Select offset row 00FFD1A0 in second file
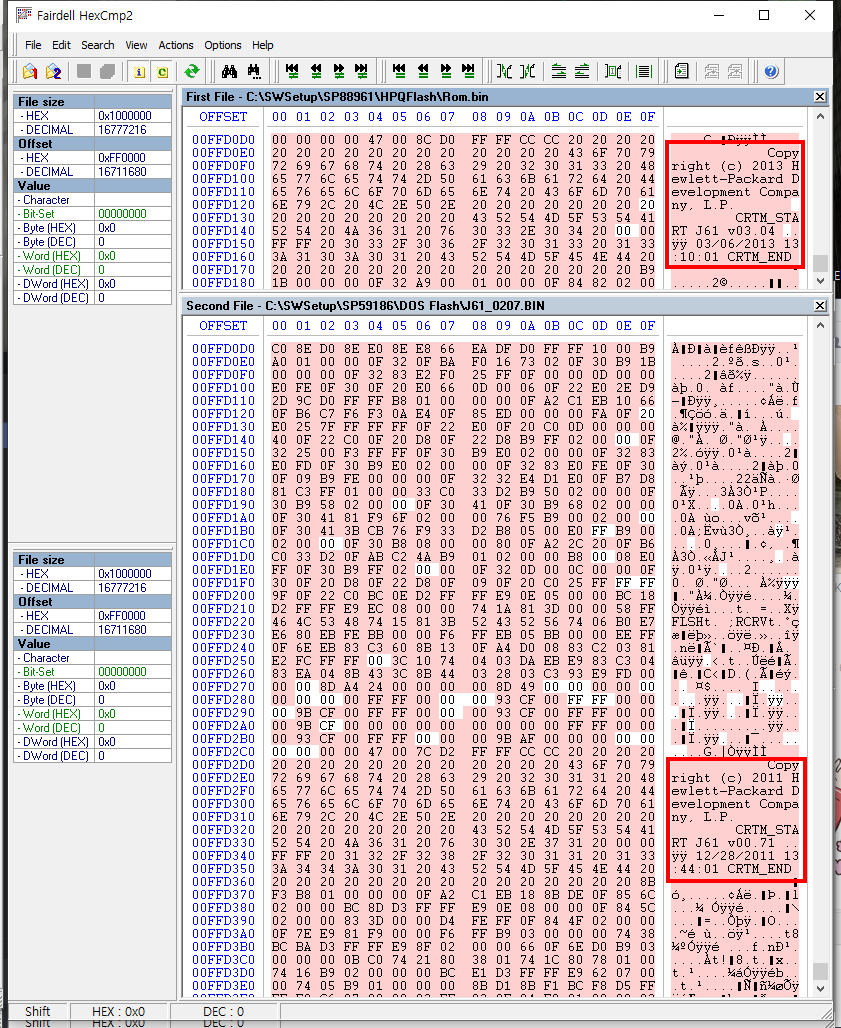This screenshot has height=1028, width=841. (223, 518)
